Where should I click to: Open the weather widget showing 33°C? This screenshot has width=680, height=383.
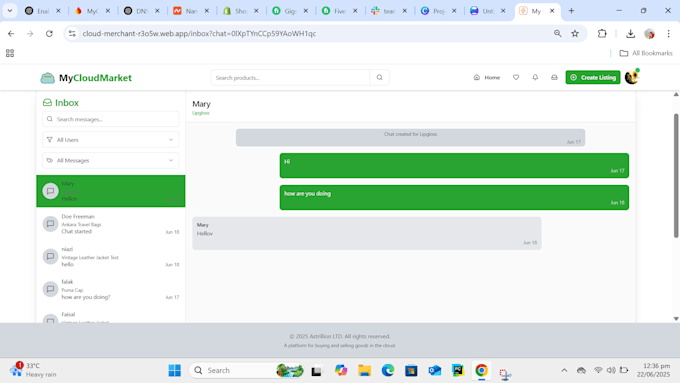click(34, 370)
